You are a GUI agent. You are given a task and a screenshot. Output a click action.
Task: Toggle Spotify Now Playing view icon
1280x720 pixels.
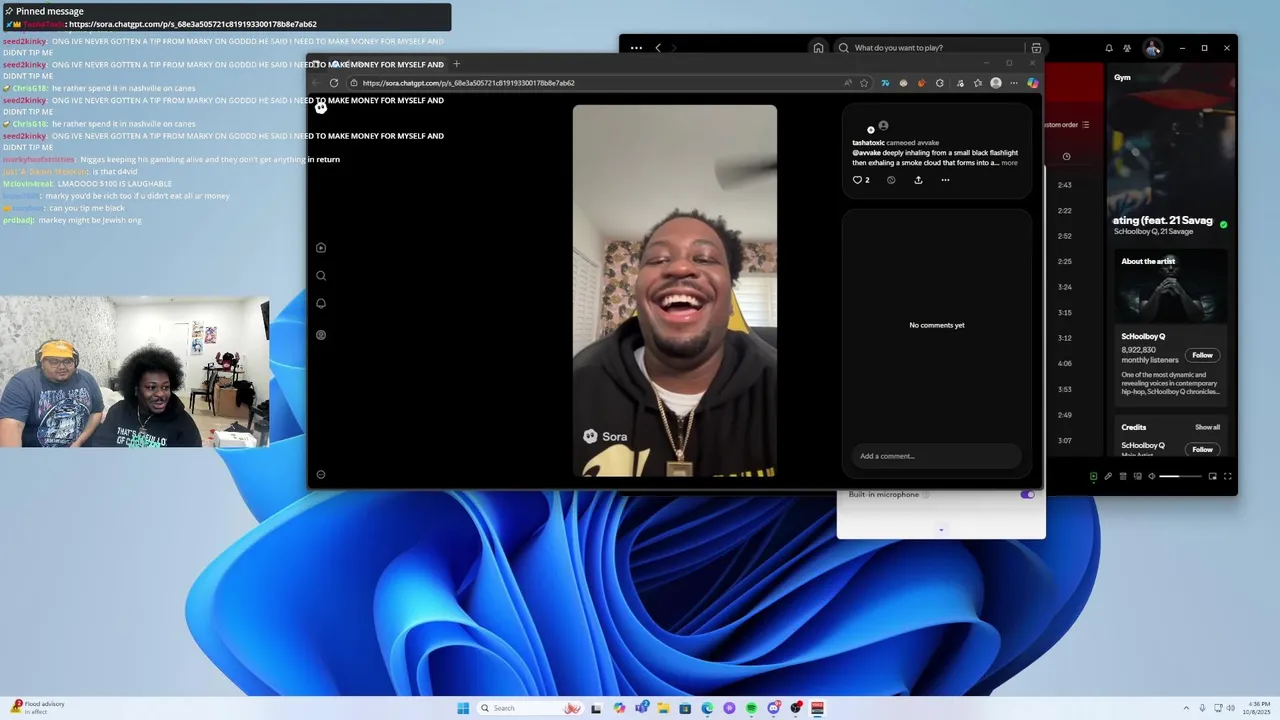click(x=1094, y=476)
